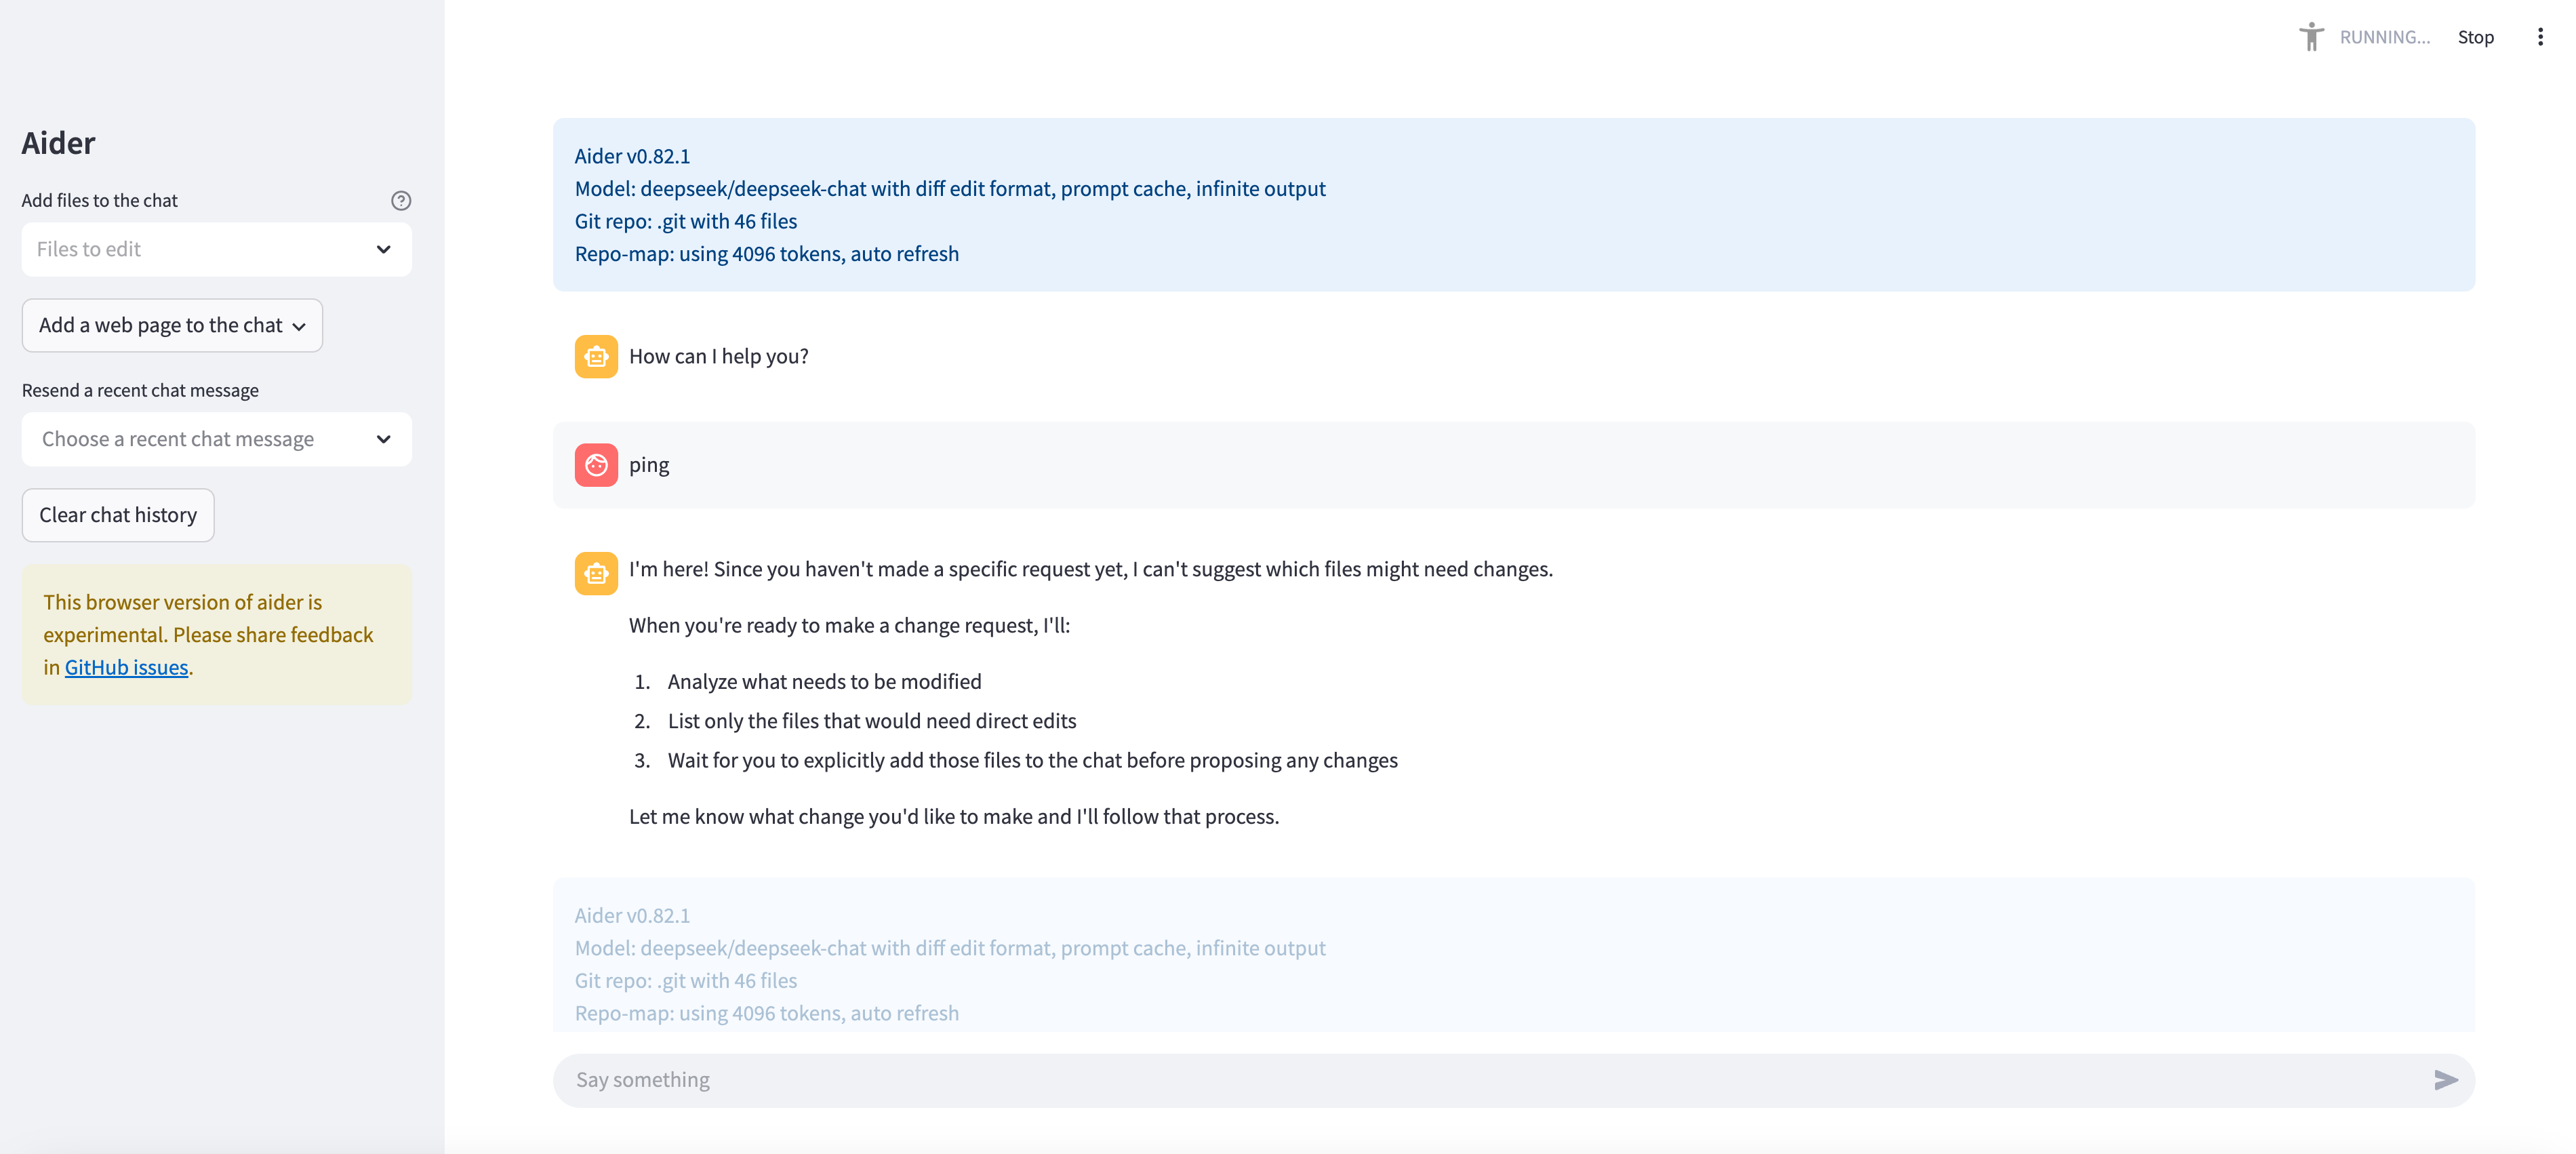Image resolution: width=2576 pixels, height=1154 pixels.
Task: Click the send arrow icon
Action: click(2445, 1080)
